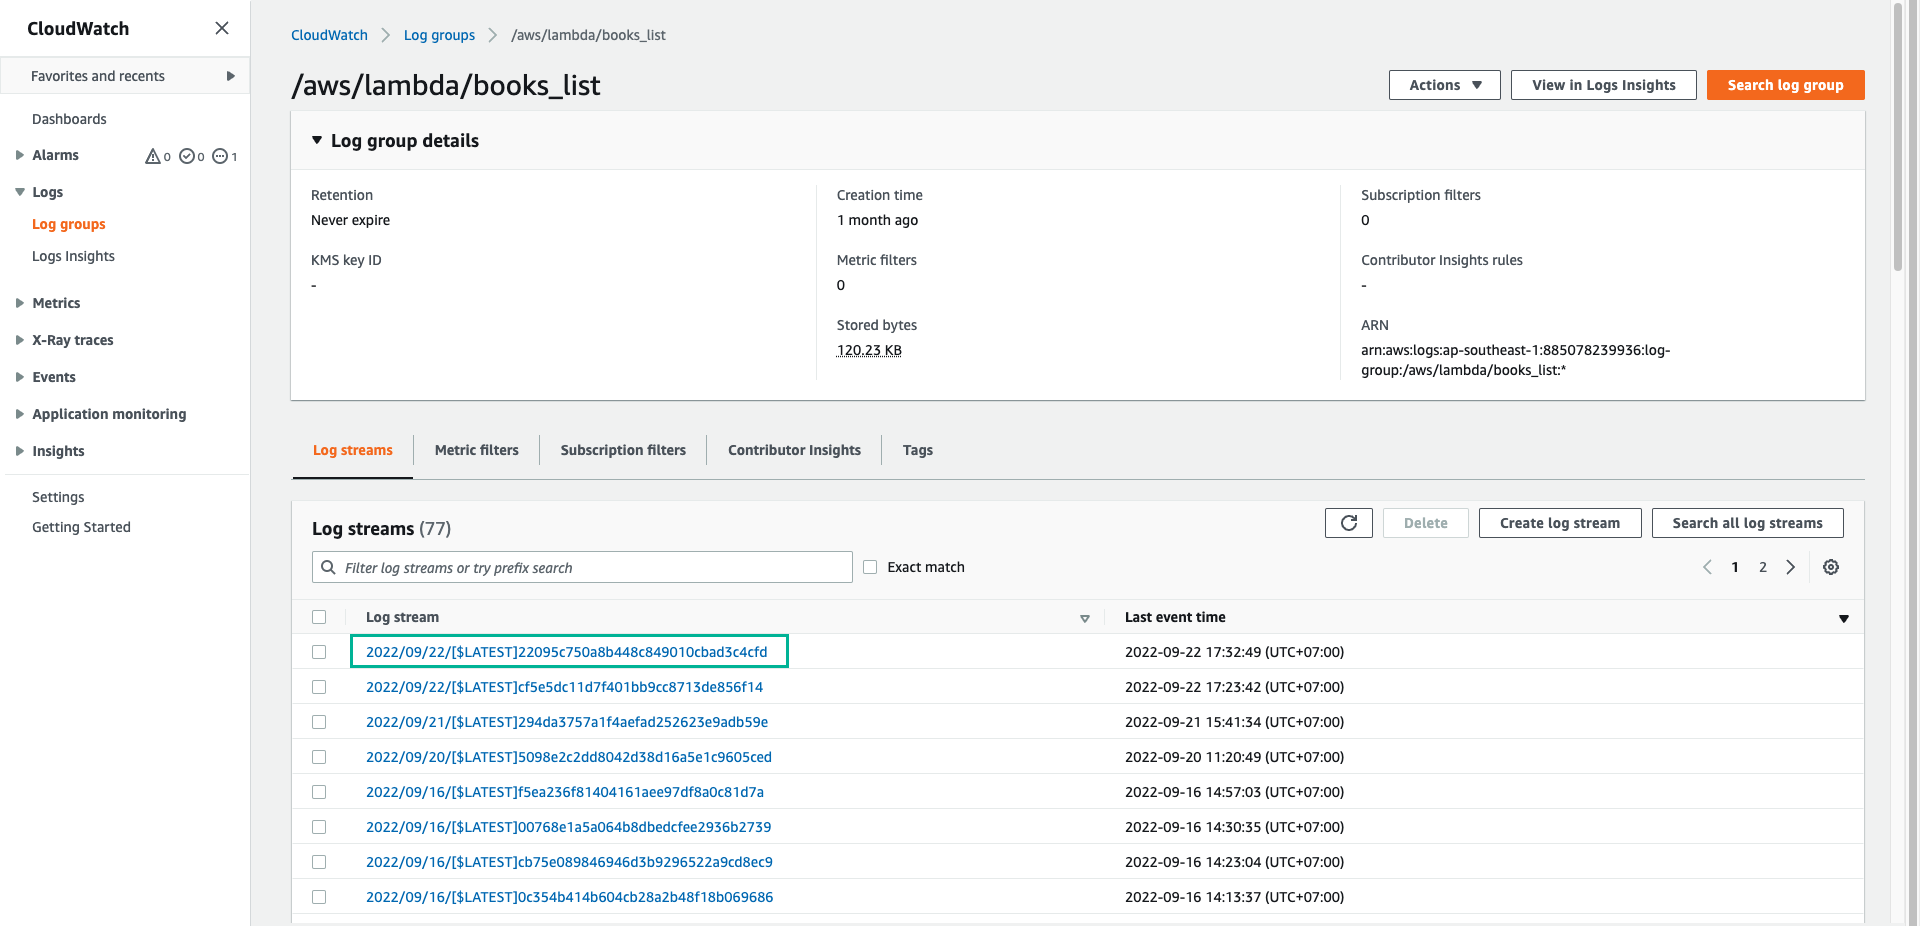Check the stream ending cf5e5dc11d7f401bb9cc8713de856f14

pyautogui.click(x=319, y=687)
